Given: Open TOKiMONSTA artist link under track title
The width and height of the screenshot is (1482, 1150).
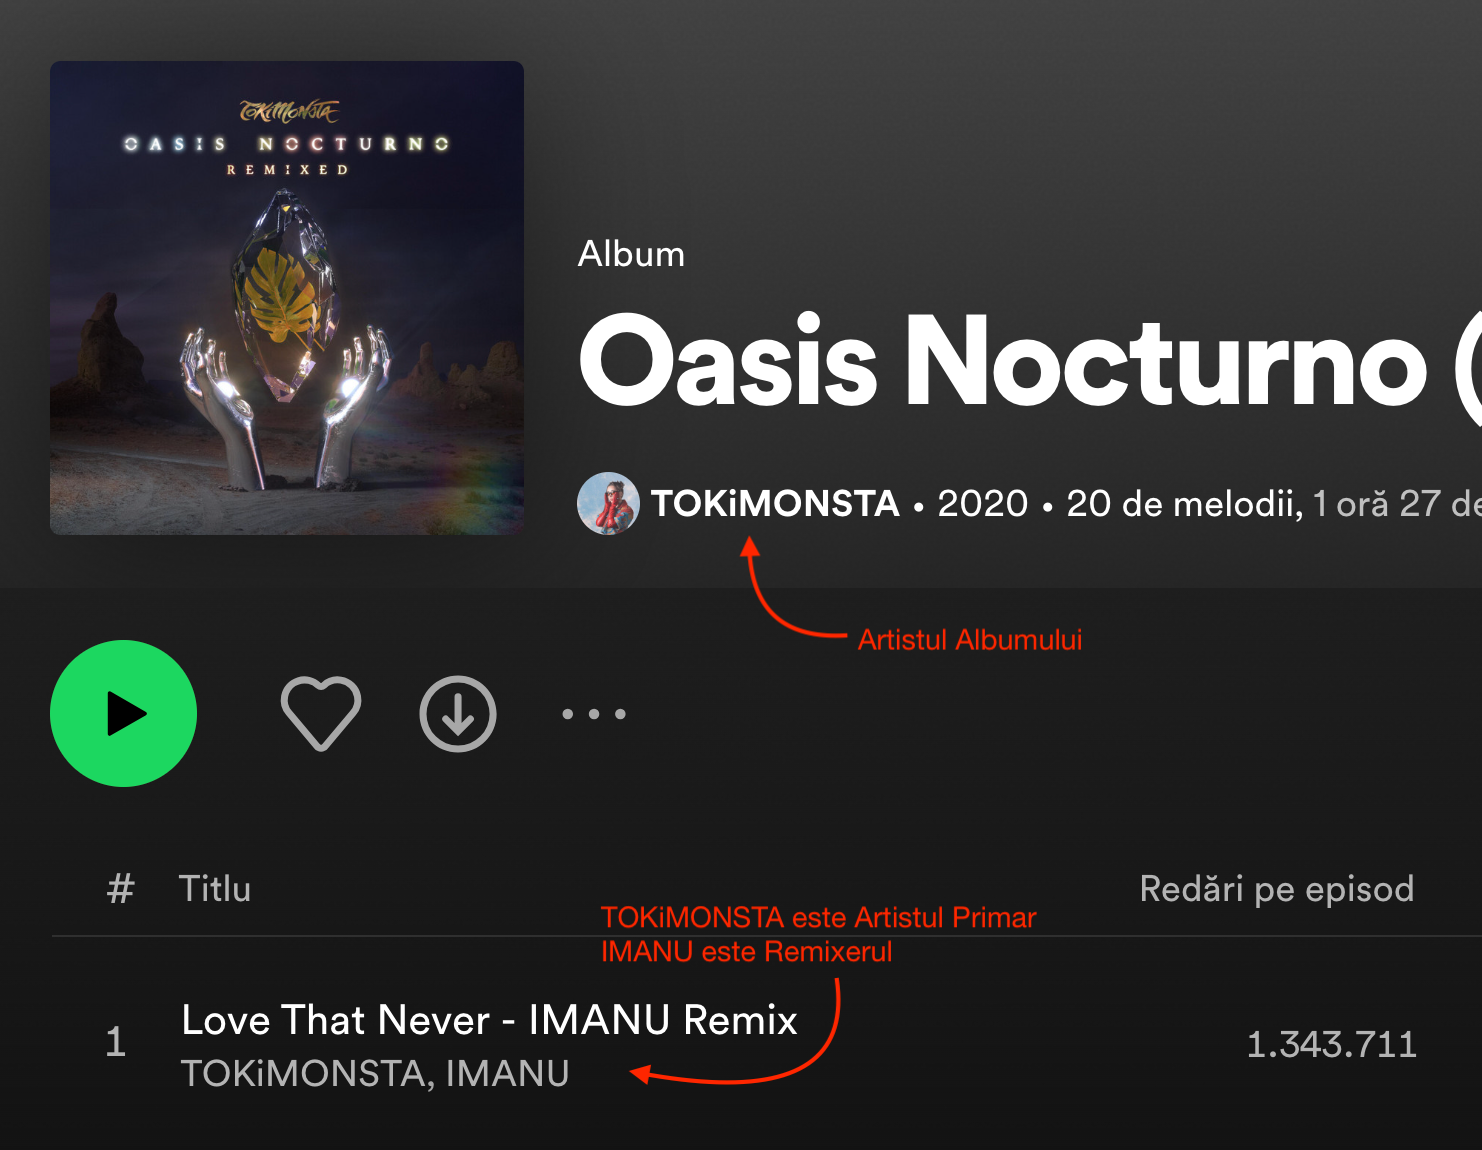Looking at the screenshot, I should pyautogui.click(x=306, y=1074).
